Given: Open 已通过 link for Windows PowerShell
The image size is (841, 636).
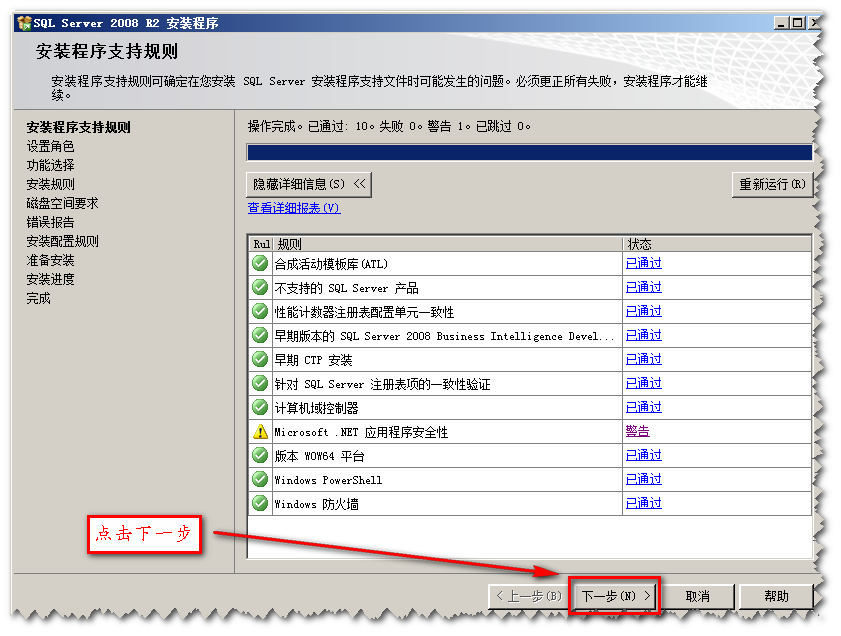Looking at the screenshot, I should click(644, 479).
